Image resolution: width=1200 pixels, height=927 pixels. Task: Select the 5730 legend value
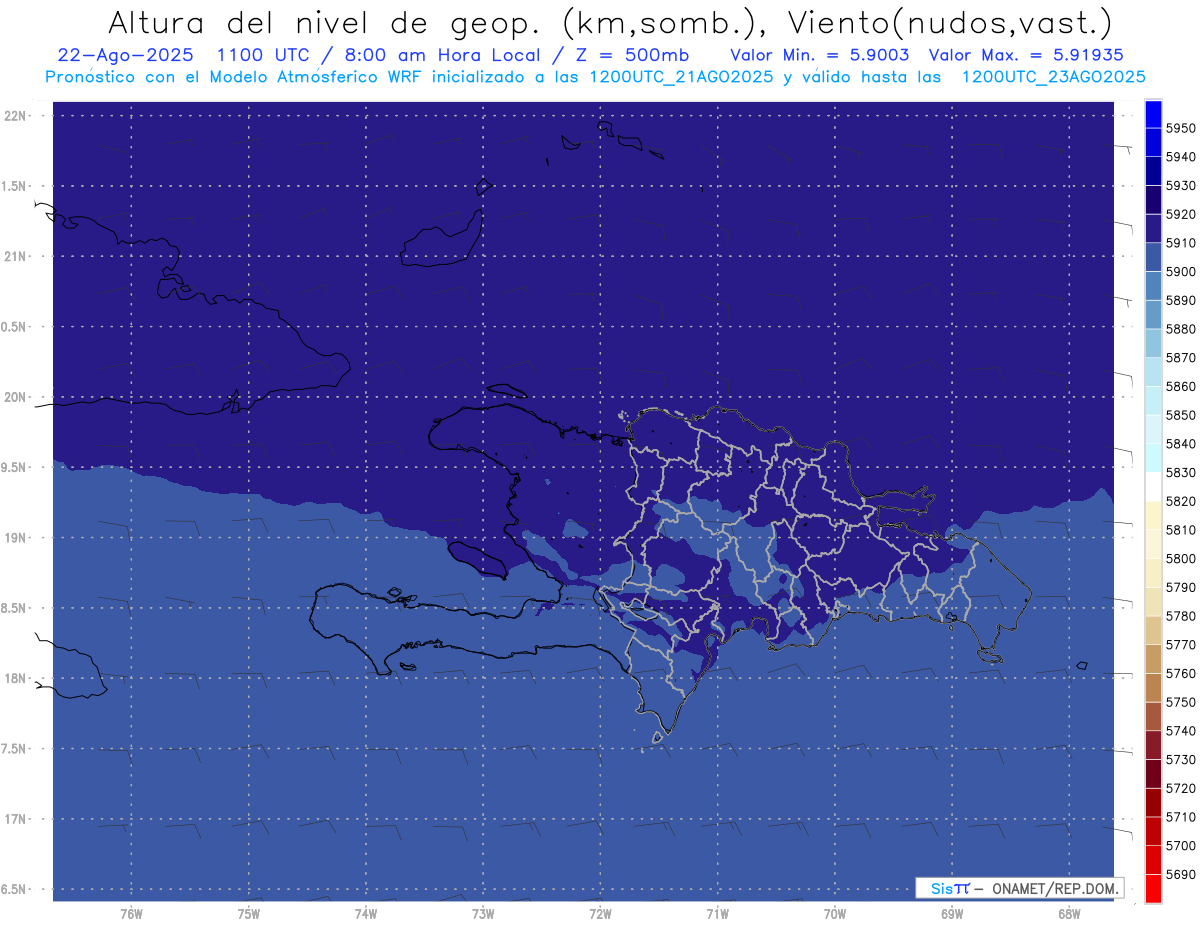tap(1180, 760)
